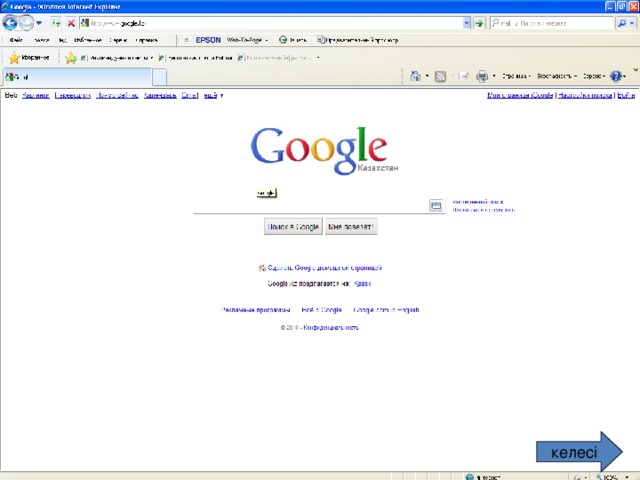The image size is (640, 480).
Task: Click the Google Казахстан logo
Action: pos(324,151)
